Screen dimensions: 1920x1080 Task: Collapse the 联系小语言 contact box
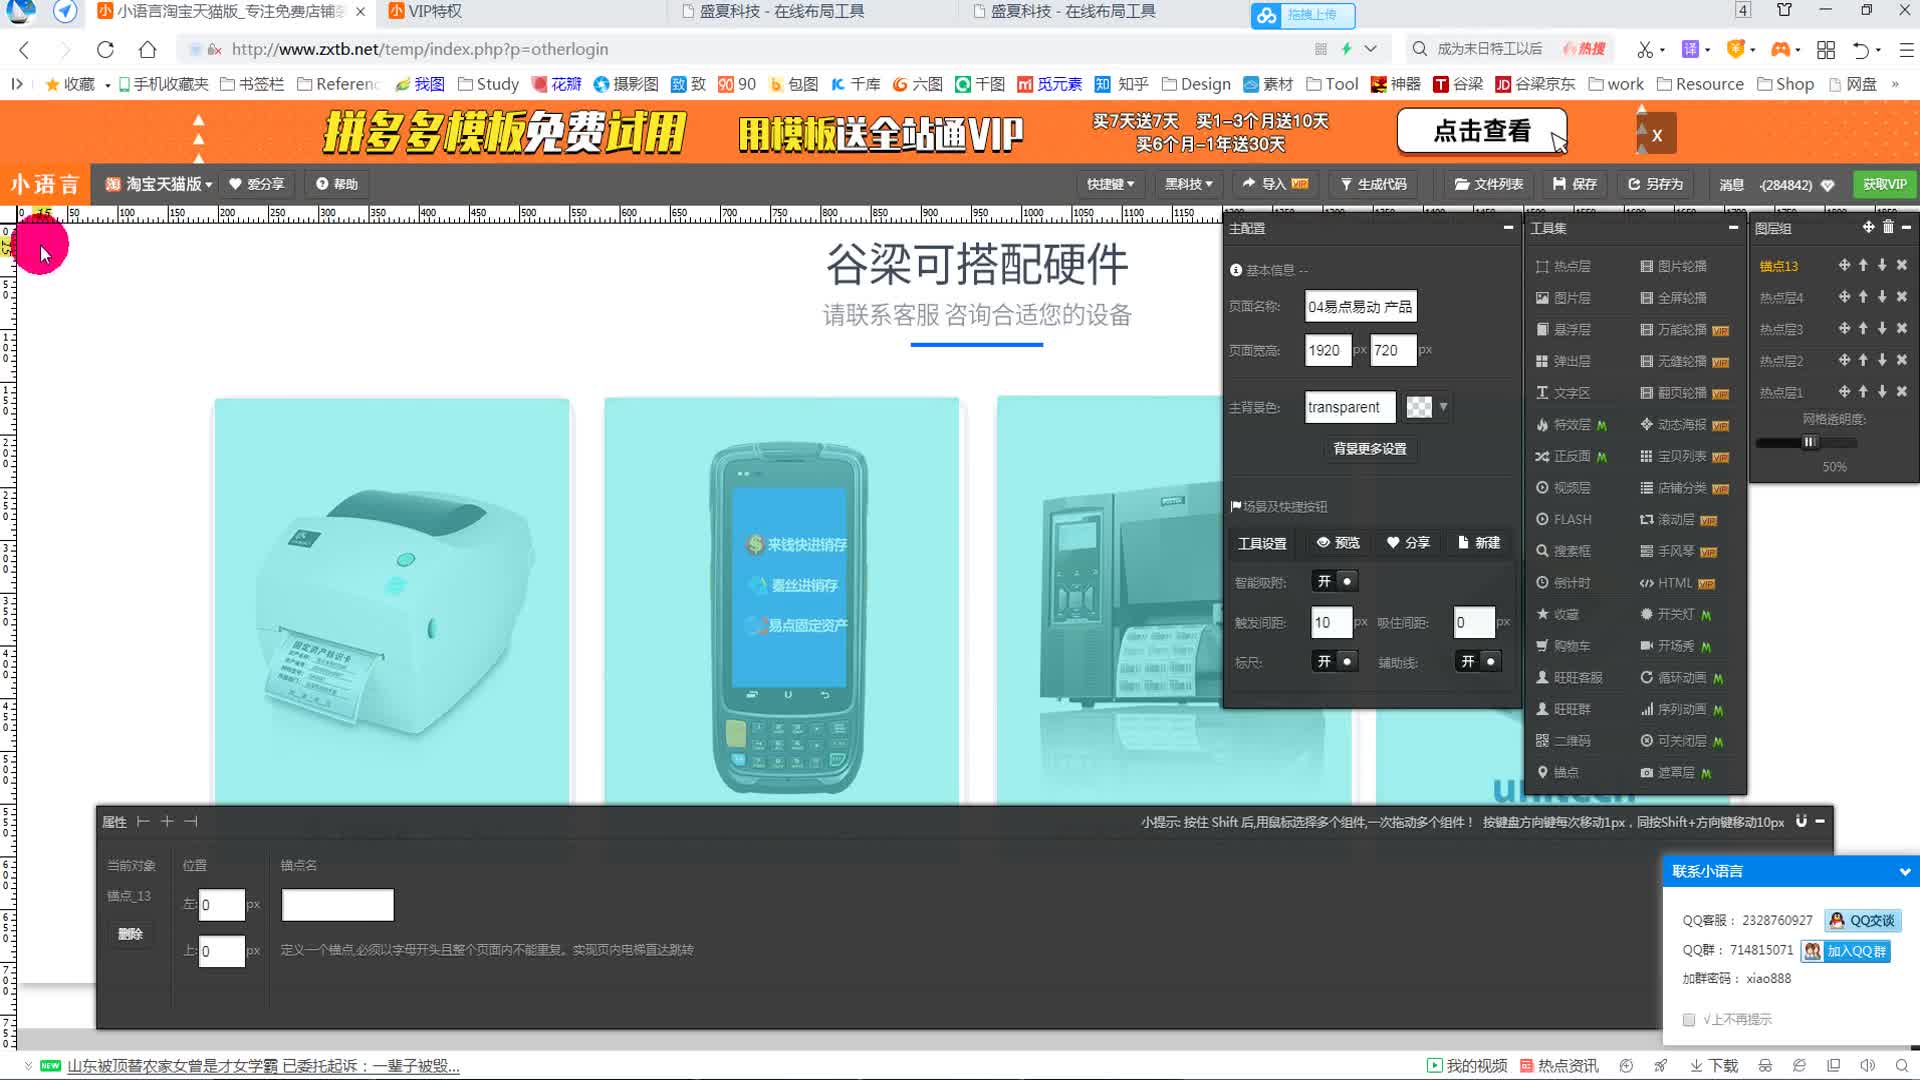1904,872
